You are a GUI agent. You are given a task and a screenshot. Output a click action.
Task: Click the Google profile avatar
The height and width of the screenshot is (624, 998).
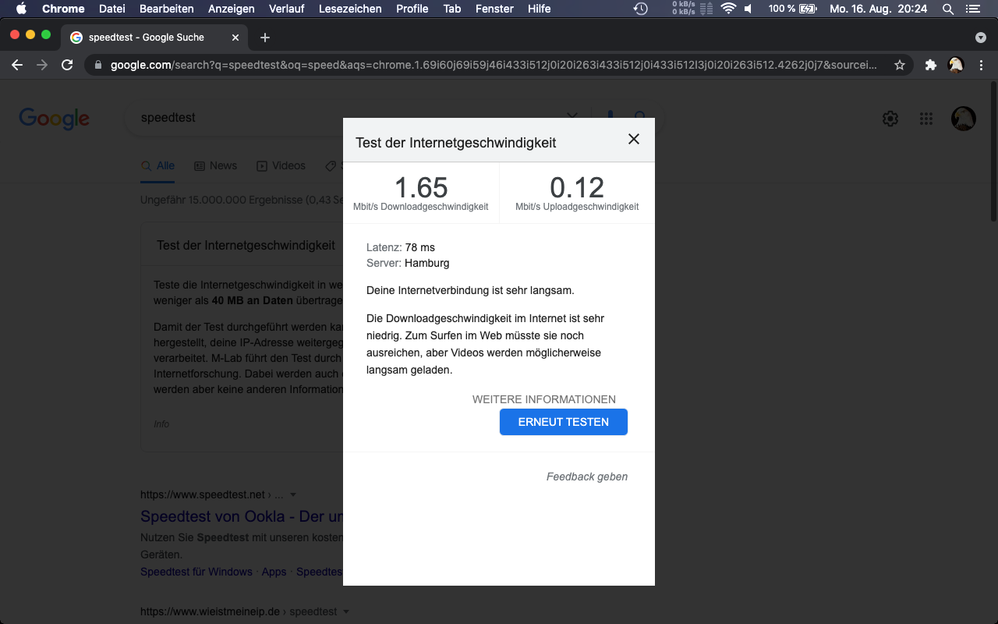click(963, 118)
